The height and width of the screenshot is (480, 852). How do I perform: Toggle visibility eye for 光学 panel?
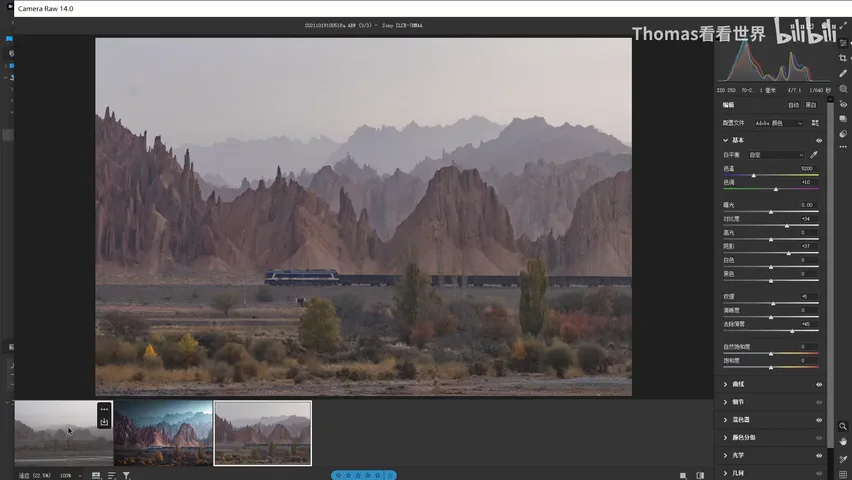(819, 456)
